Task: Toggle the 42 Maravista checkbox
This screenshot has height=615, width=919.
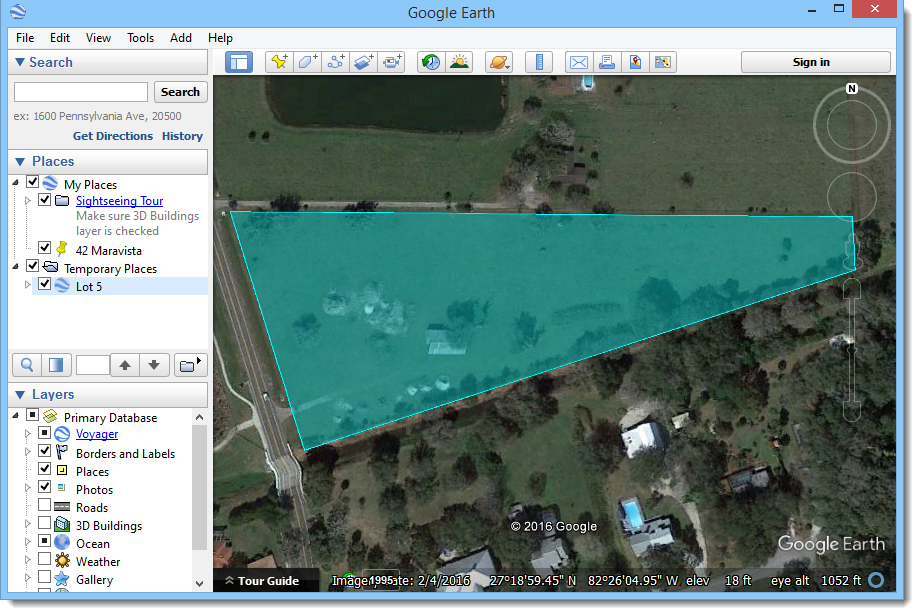Action: point(45,247)
